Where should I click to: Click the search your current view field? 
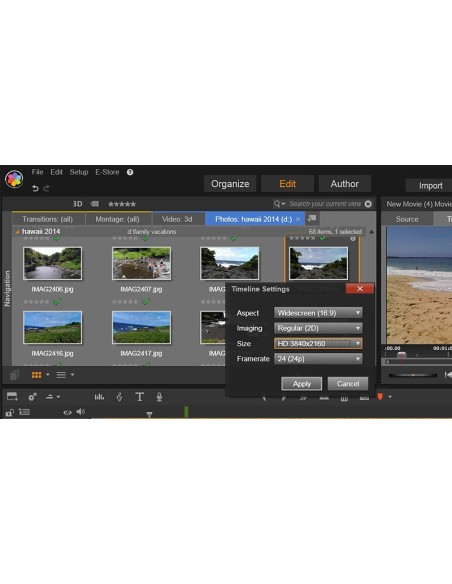[325, 204]
